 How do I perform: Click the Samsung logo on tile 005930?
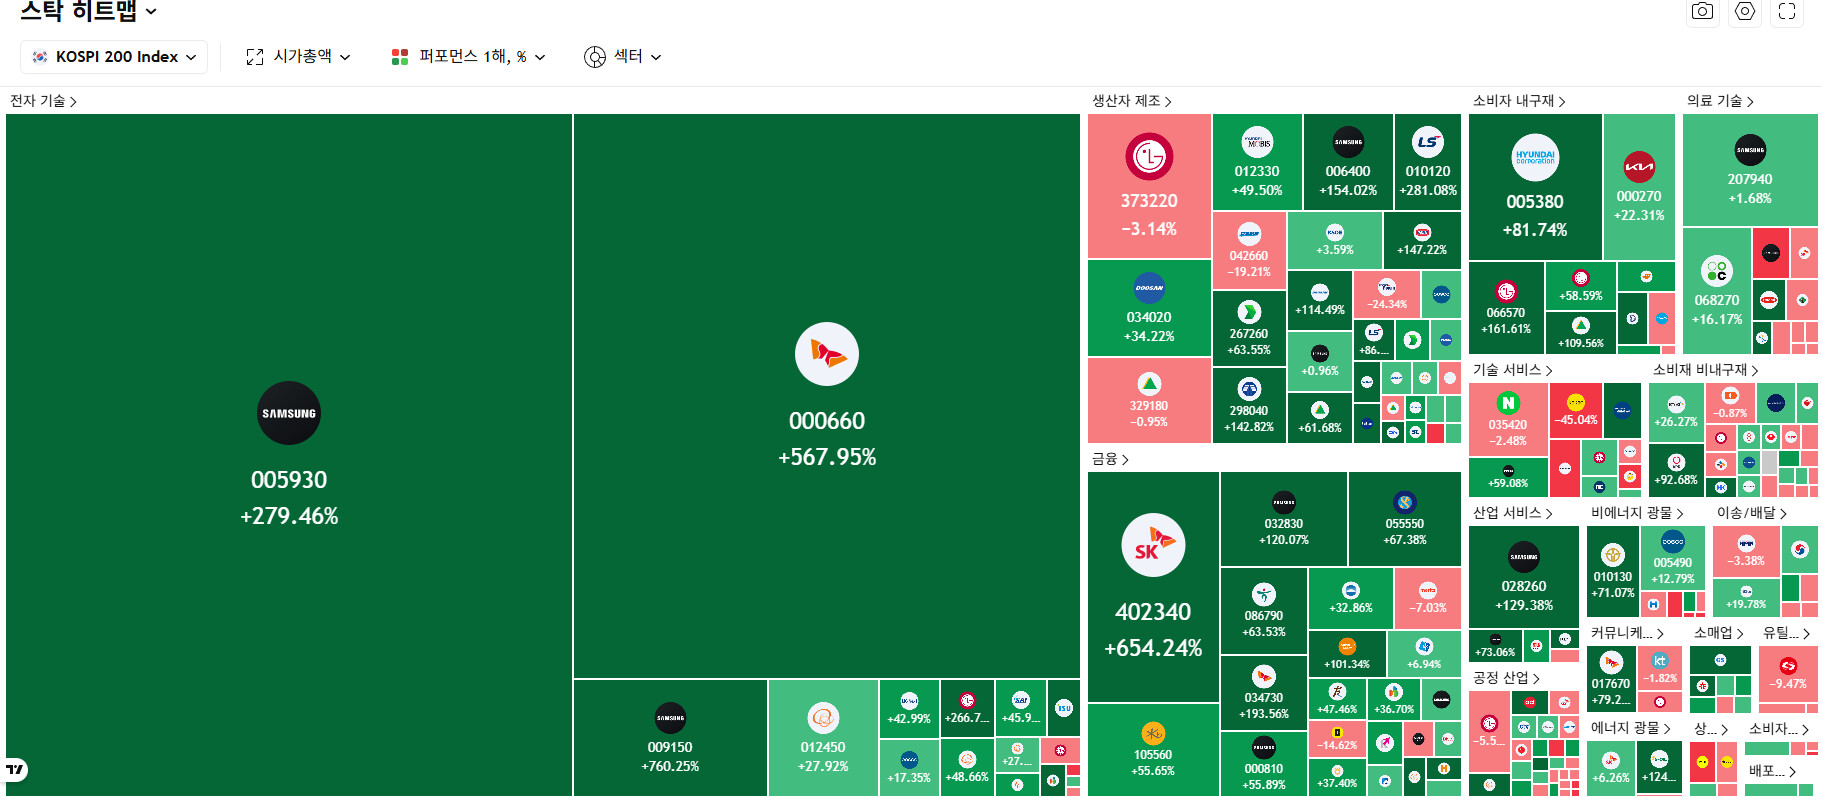pos(289,413)
